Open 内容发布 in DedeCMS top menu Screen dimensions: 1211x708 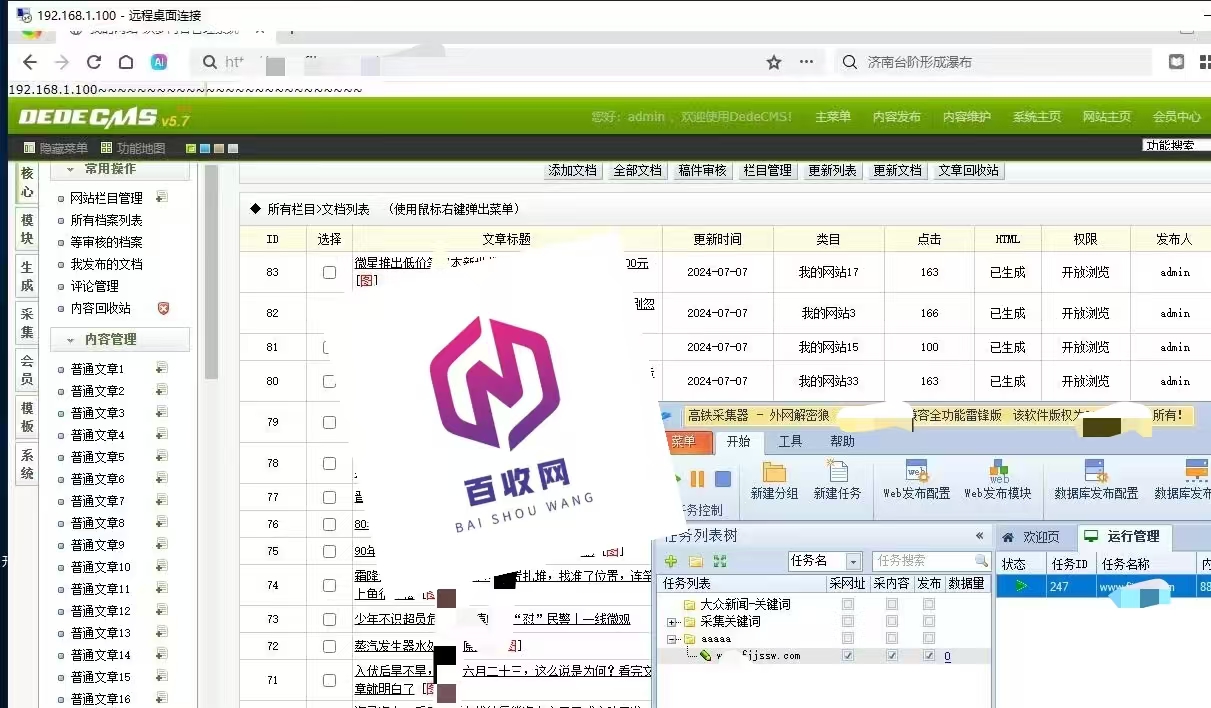pyautogui.click(x=896, y=117)
